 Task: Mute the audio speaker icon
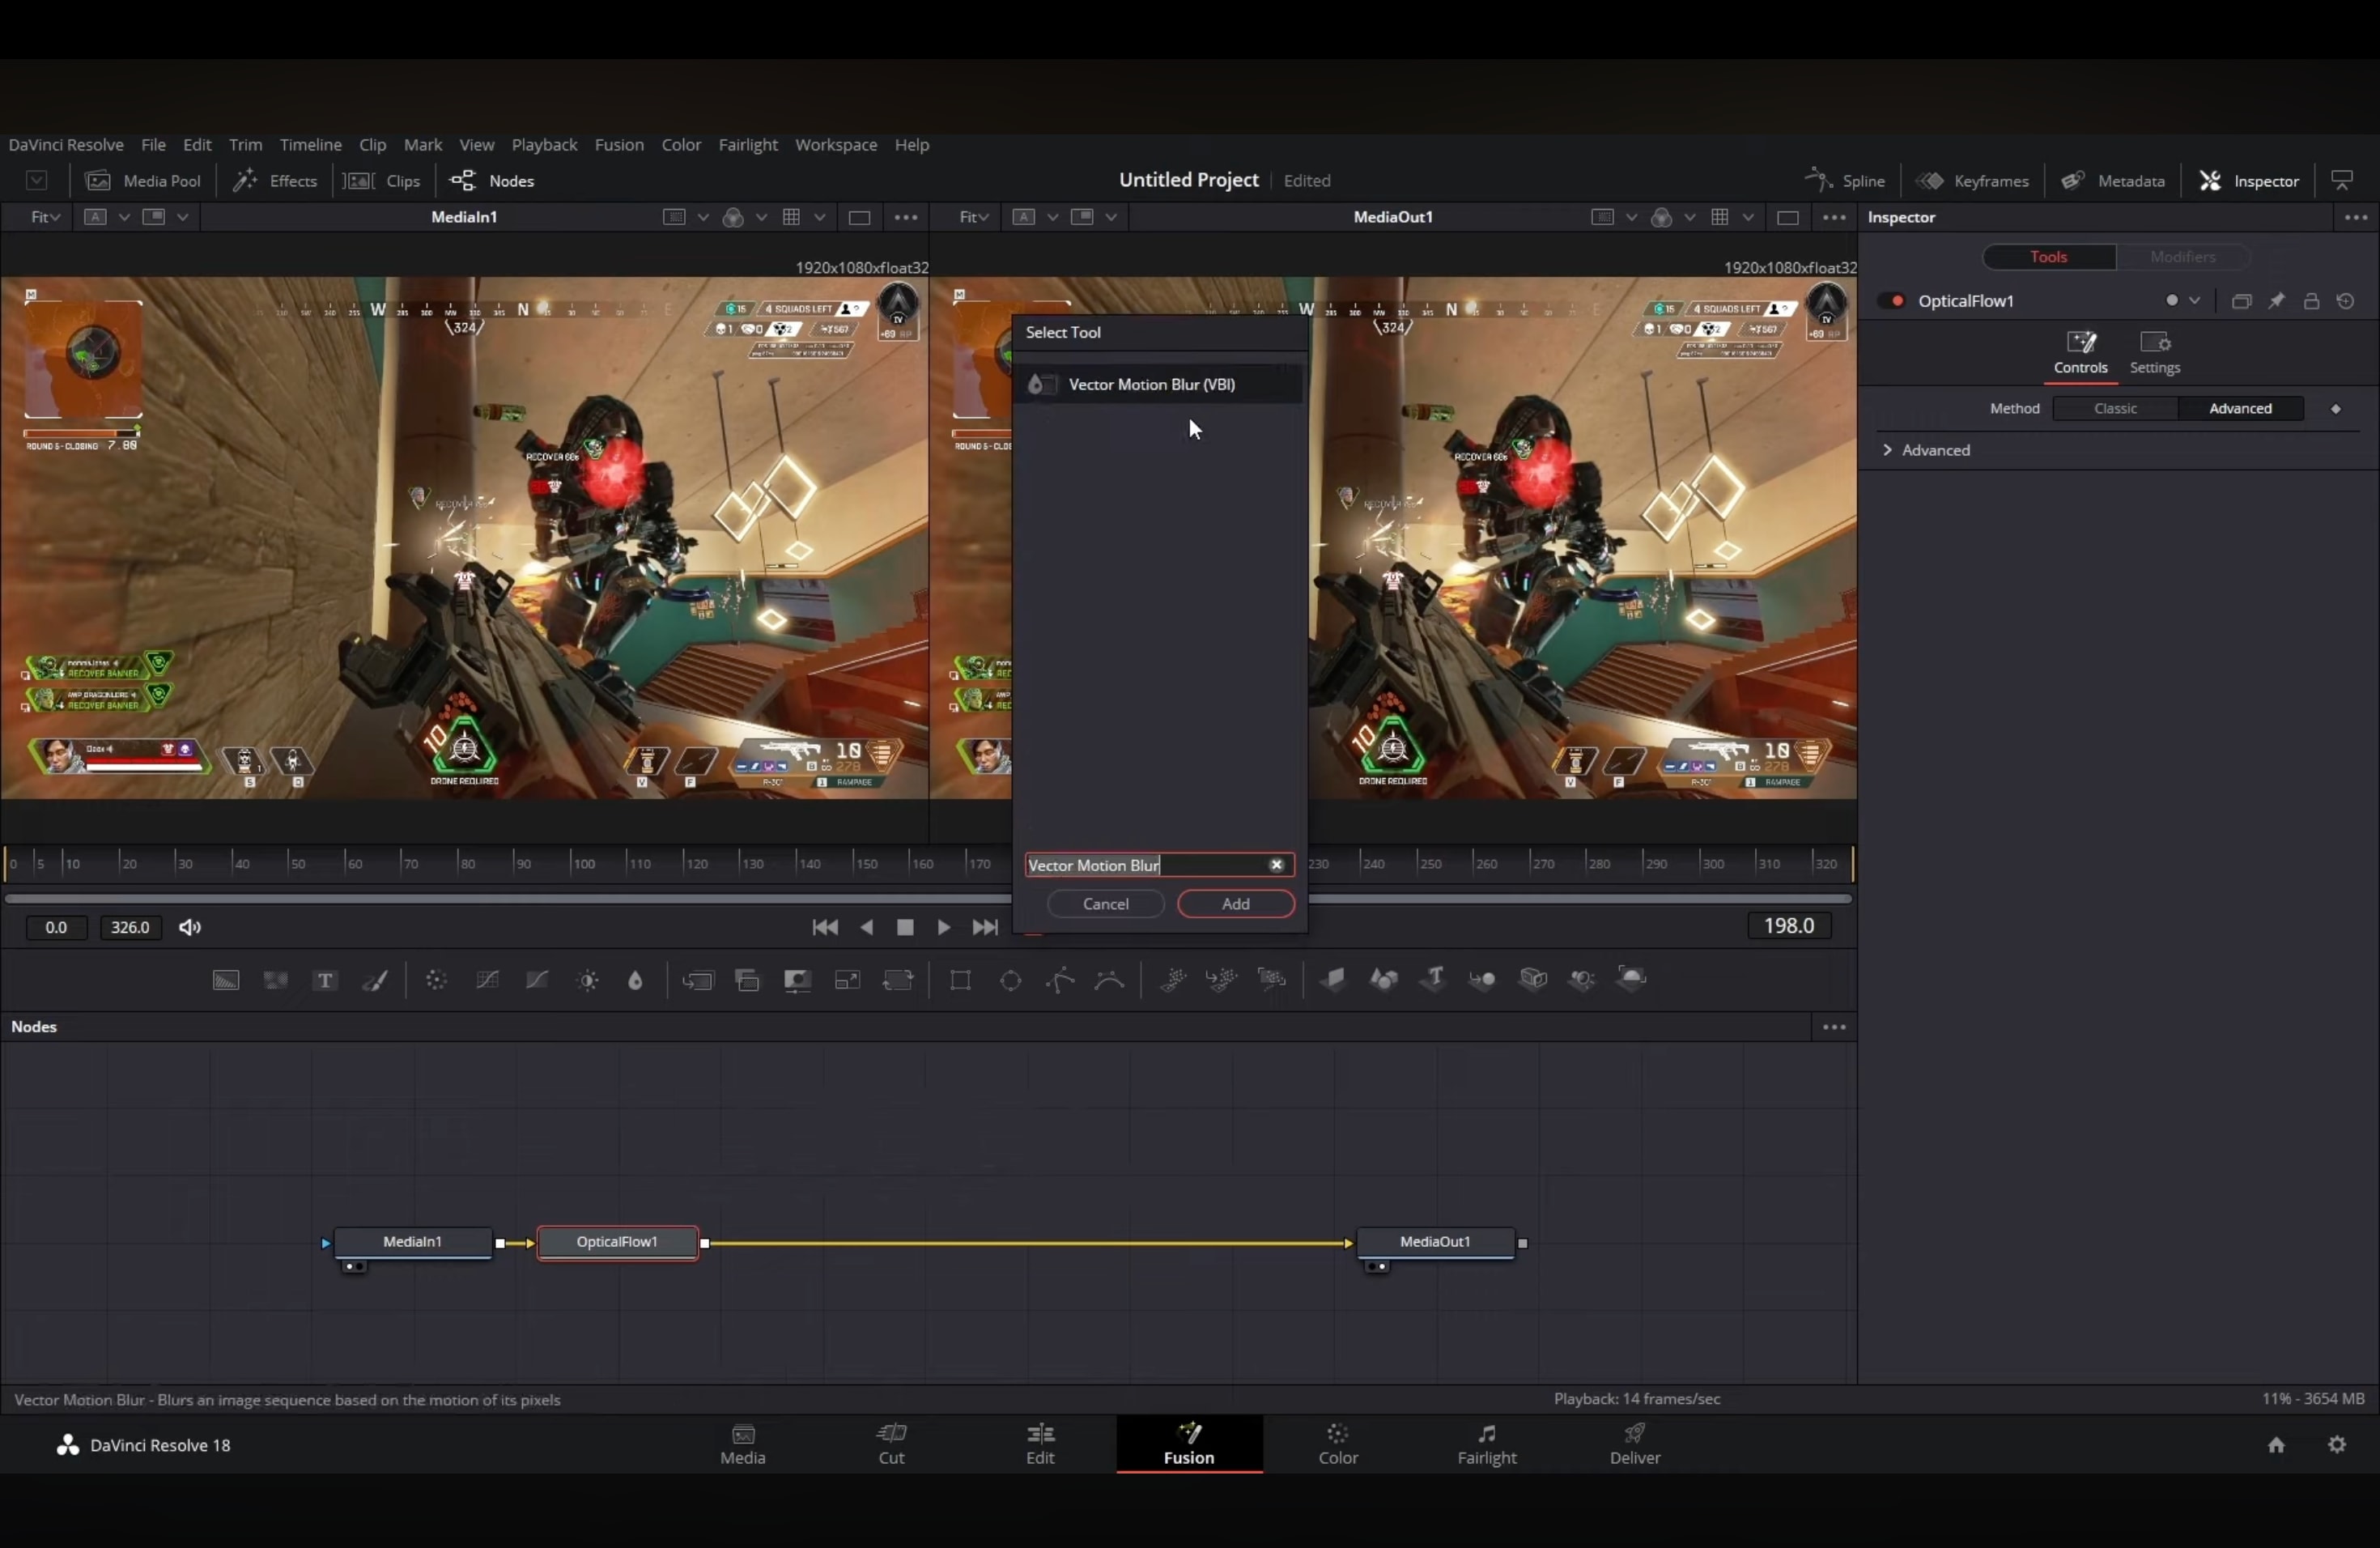pos(190,928)
